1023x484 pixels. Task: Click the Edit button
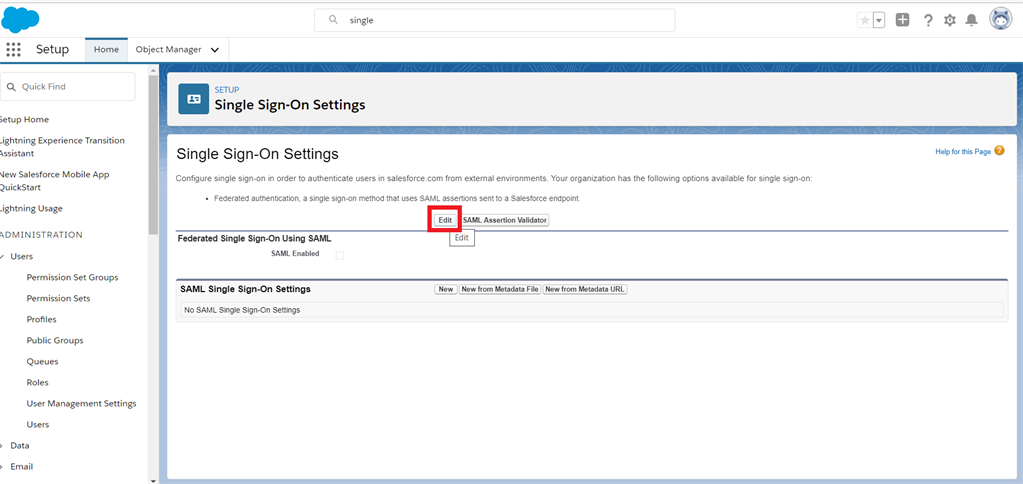click(445, 220)
